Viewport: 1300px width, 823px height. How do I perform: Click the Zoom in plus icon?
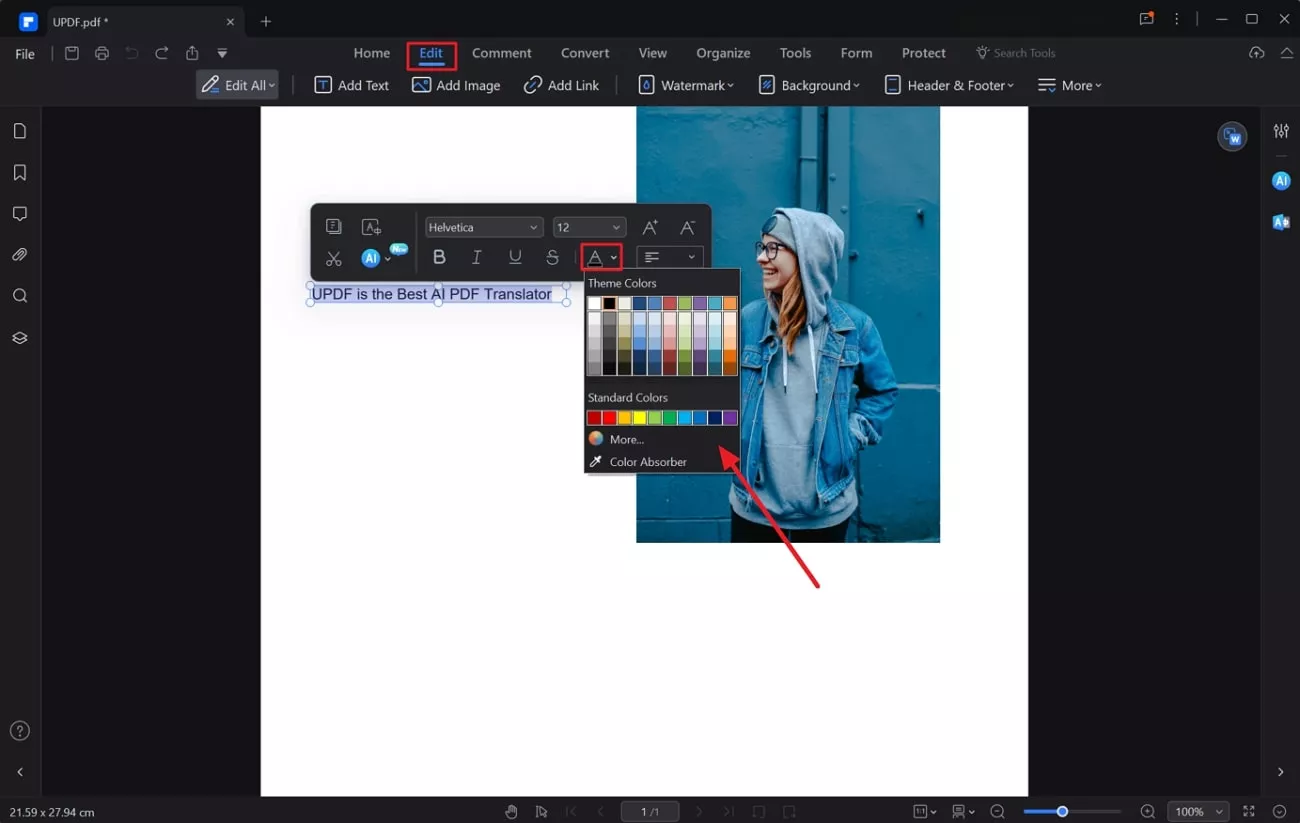[x=1148, y=812]
